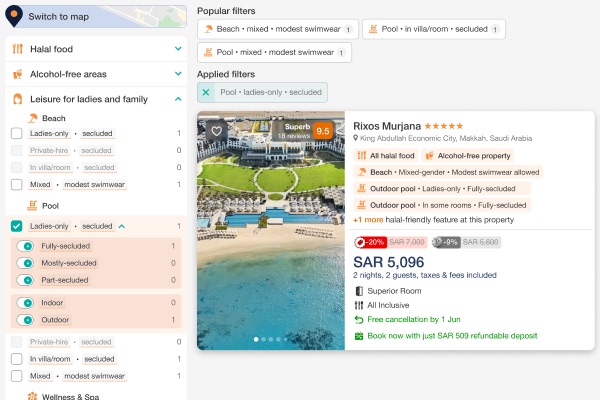Click the All Inclusive cutlery icon
The image size is (600, 400).
(x=359, y=305)
